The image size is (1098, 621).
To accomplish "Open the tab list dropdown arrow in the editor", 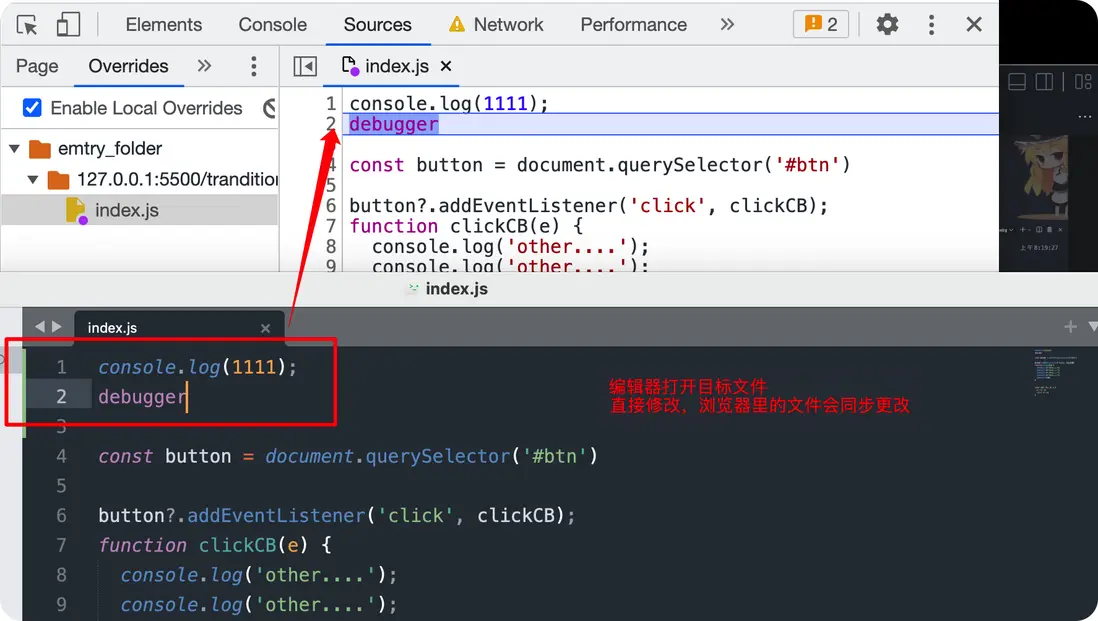I will pyautogui.click(x=1092, y=327).
